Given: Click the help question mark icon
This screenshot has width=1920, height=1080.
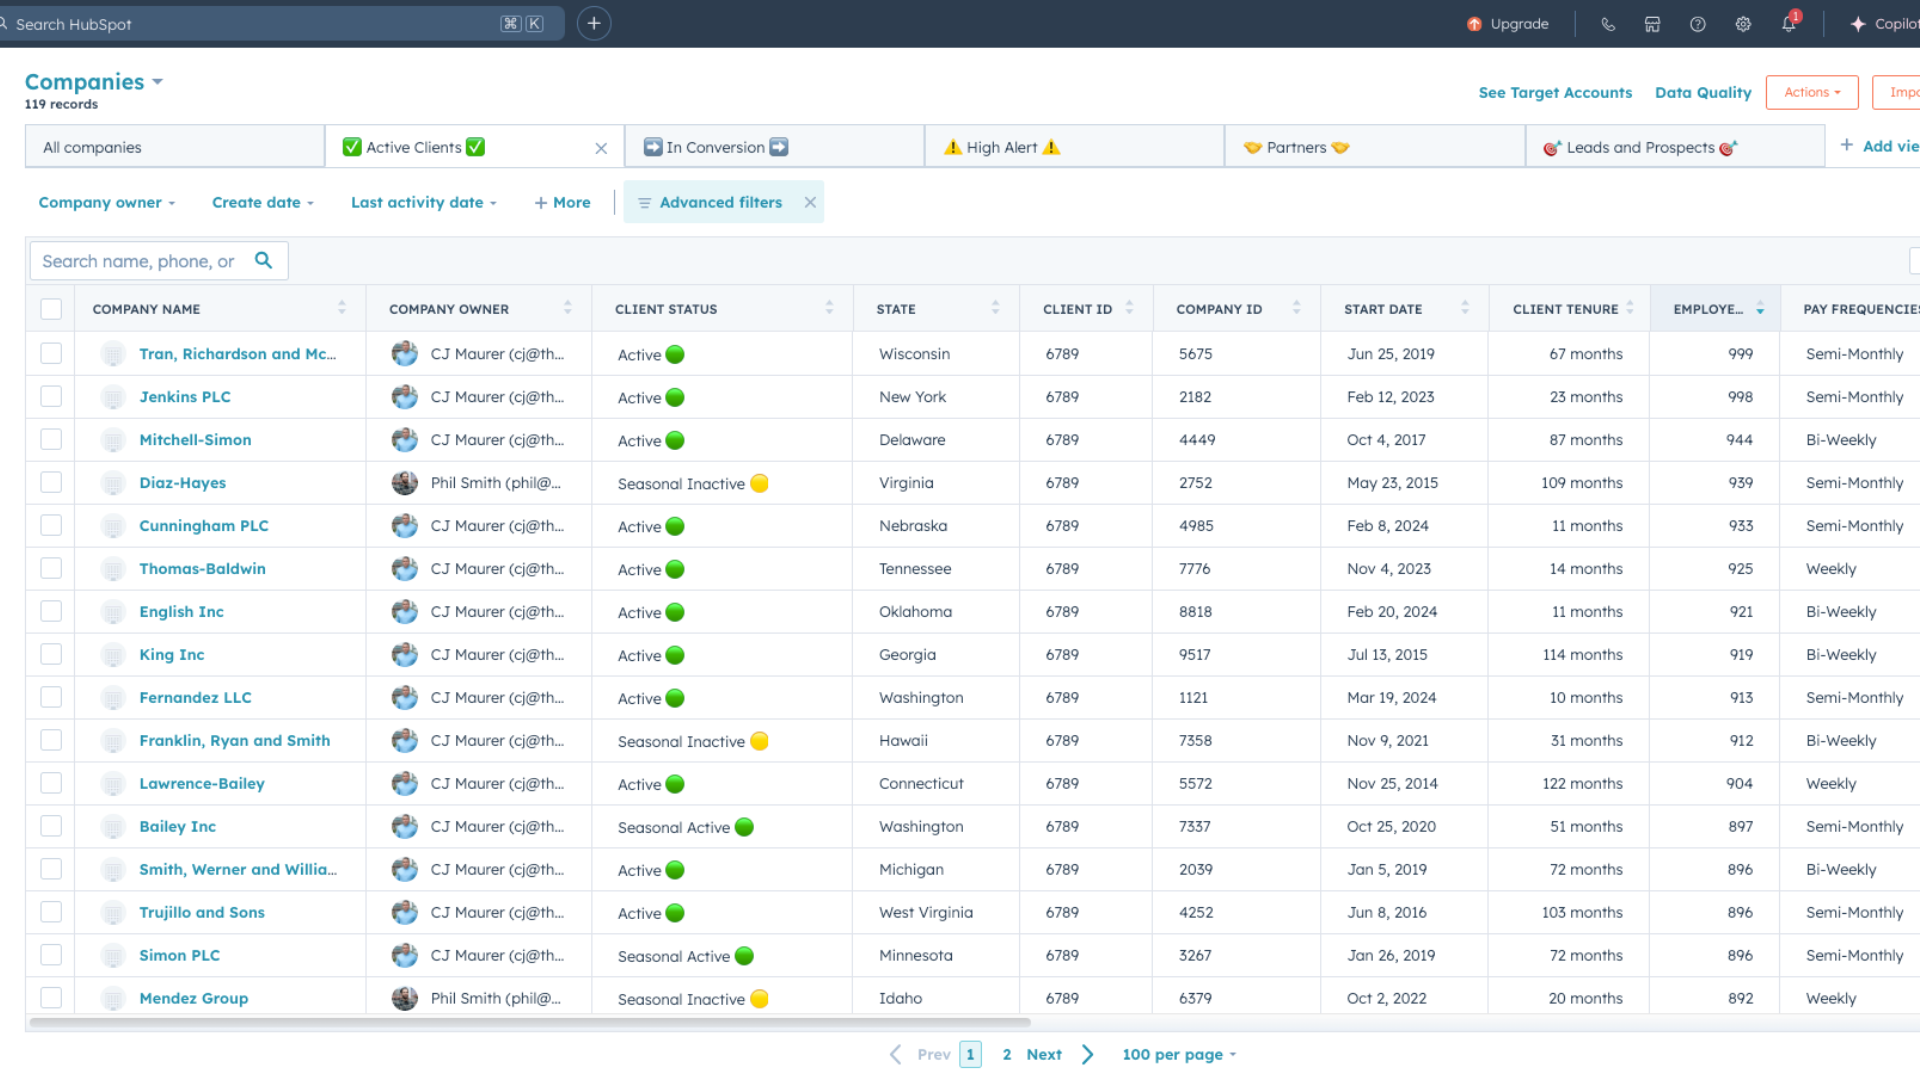Looking at the screenshot, I should click(x=1698, y=24).
